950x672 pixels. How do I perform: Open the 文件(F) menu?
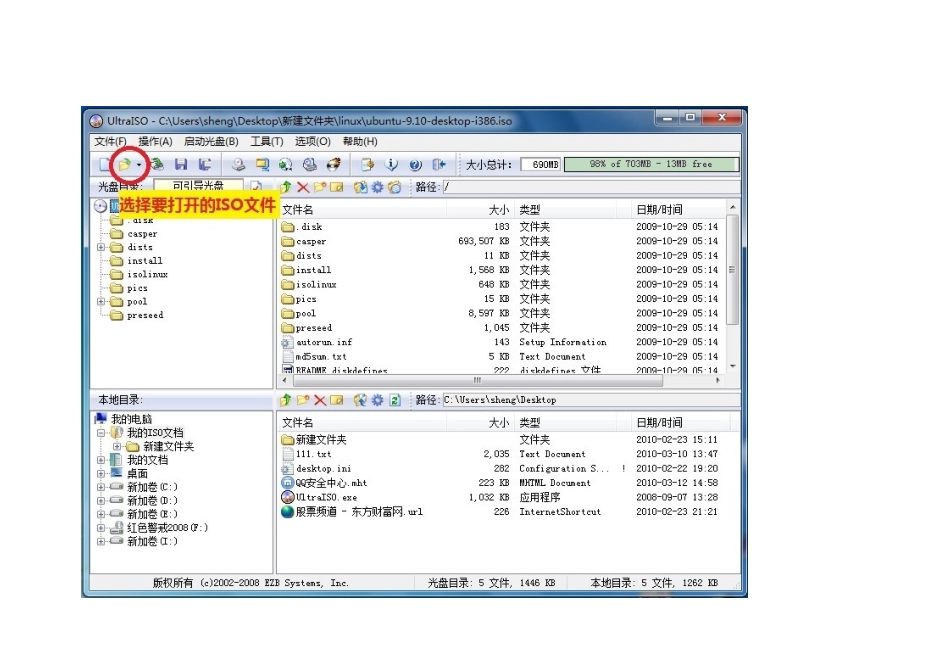pyautogui.click(x=110, y=142)
